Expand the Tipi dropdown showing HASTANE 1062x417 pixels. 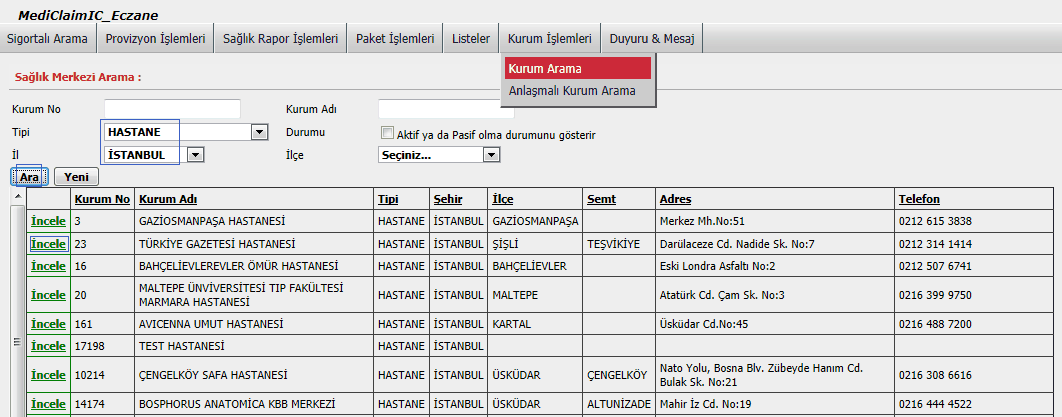point(260,132)
